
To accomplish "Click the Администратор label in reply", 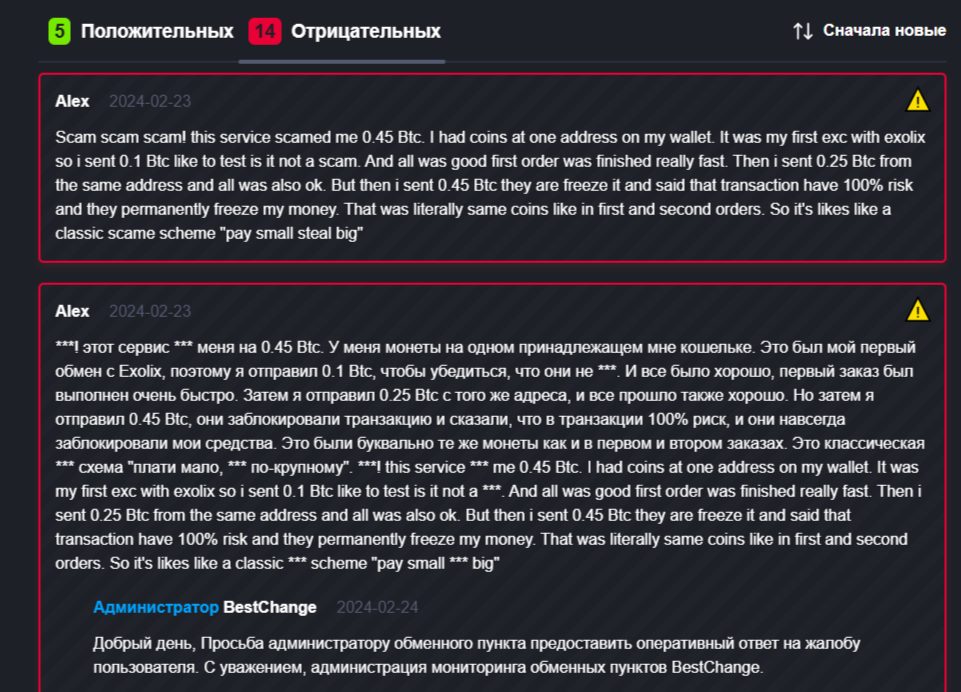I will (156, 607).
